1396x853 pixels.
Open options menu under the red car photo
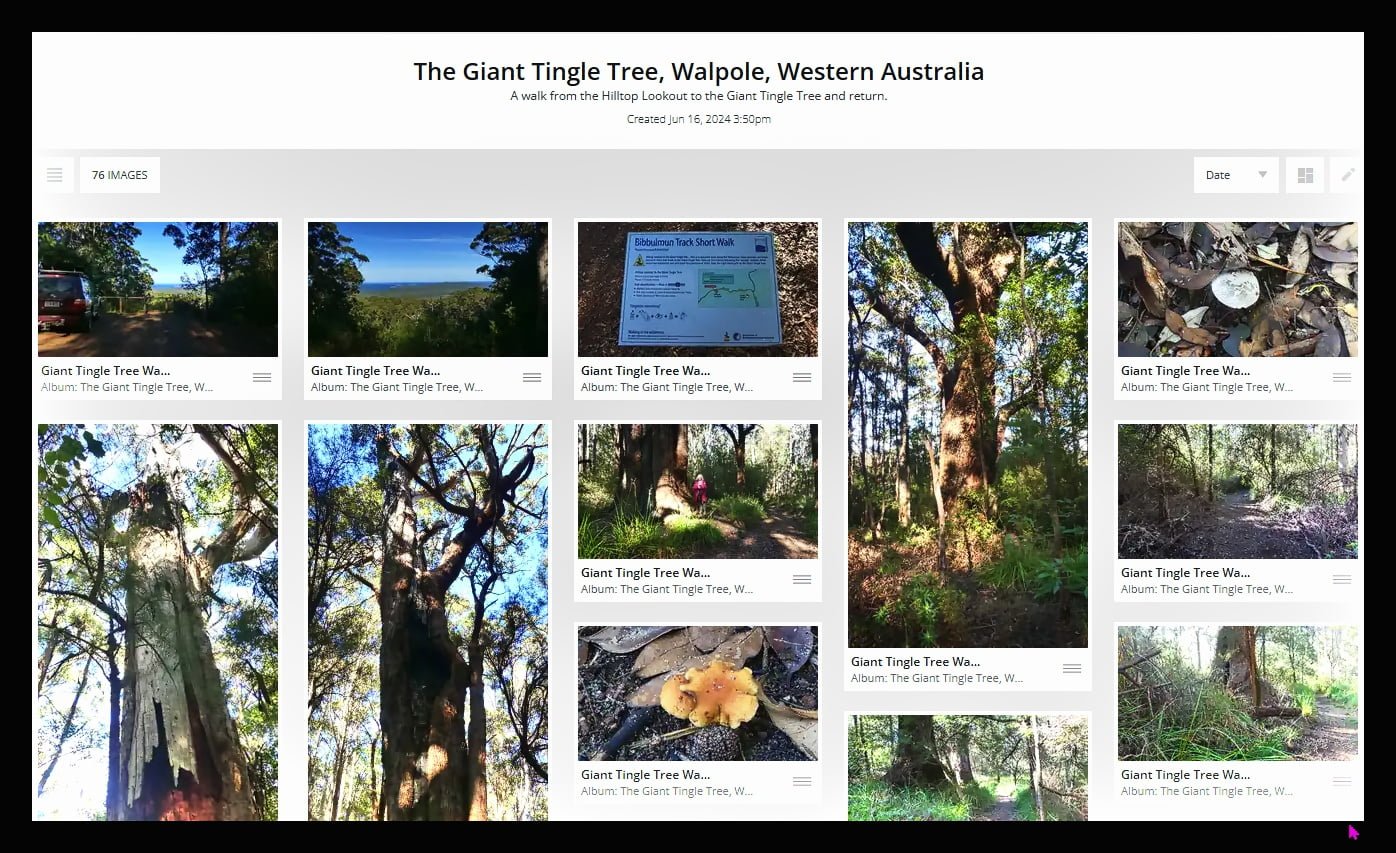click(x=262, y=378)
